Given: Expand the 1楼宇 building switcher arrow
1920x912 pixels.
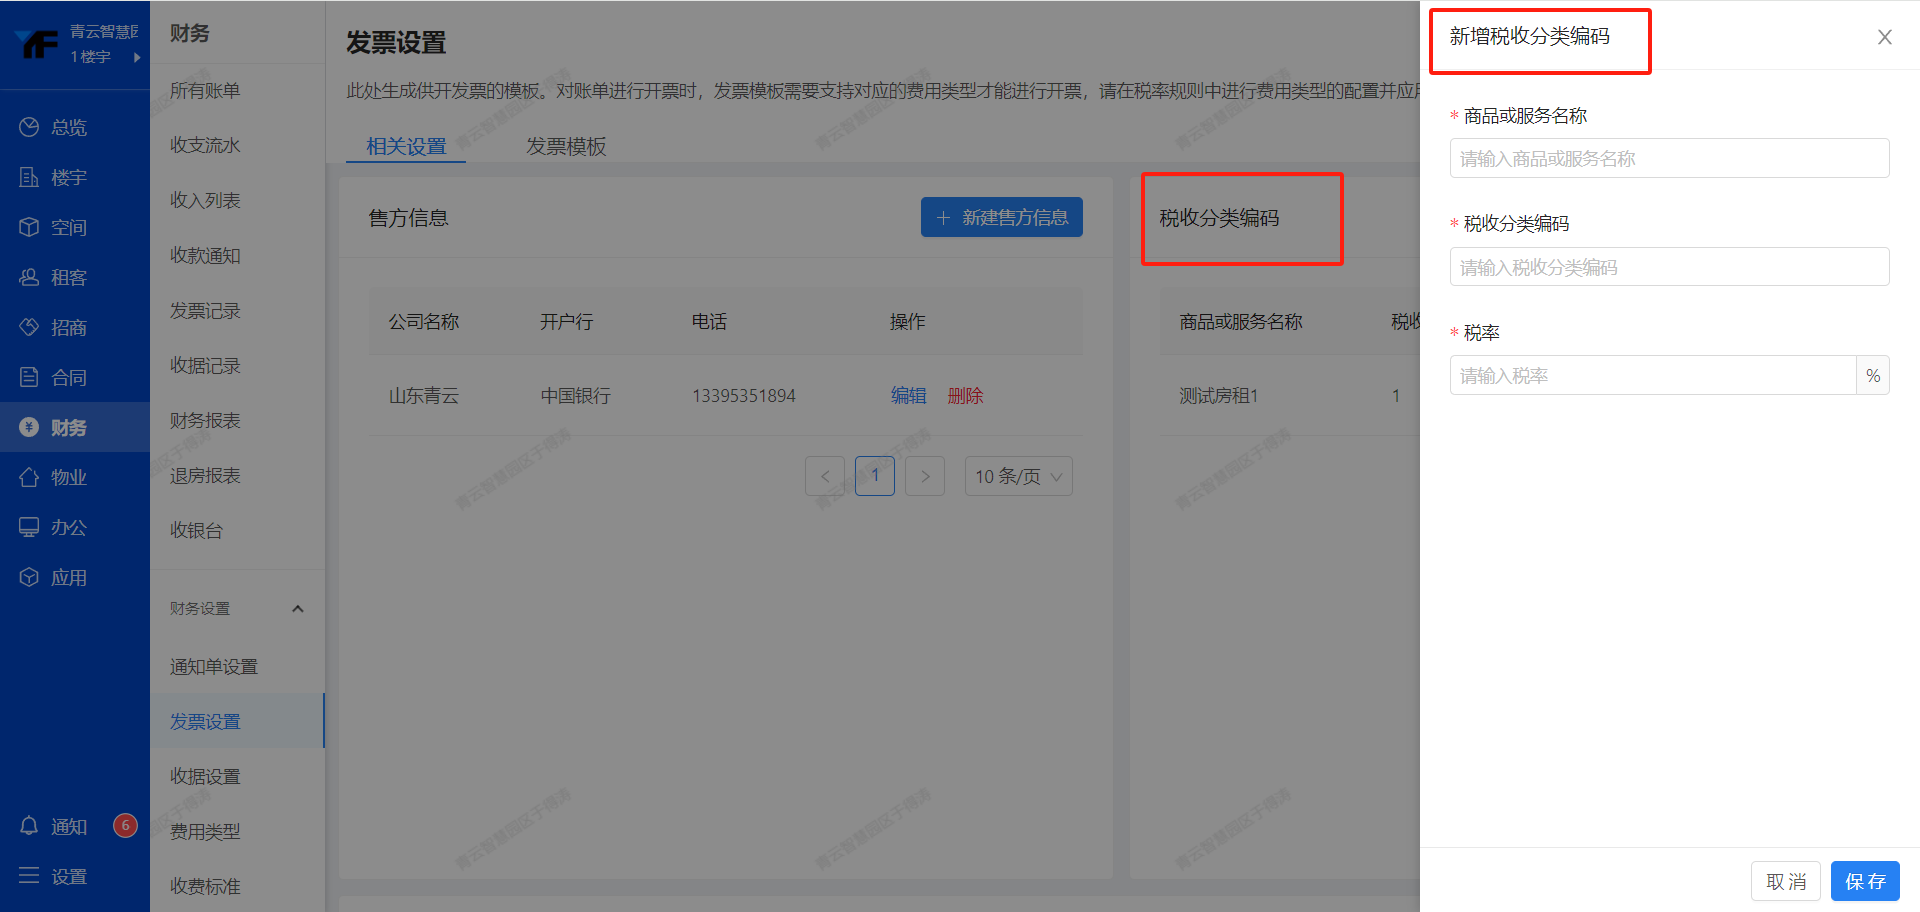Looking at the screenshot, I should click(x=137, y=57).
